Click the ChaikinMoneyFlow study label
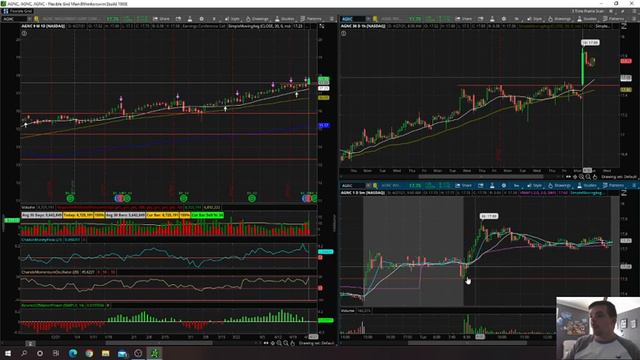The height and width of the screenshot is (360, 640). coord(42,240)
